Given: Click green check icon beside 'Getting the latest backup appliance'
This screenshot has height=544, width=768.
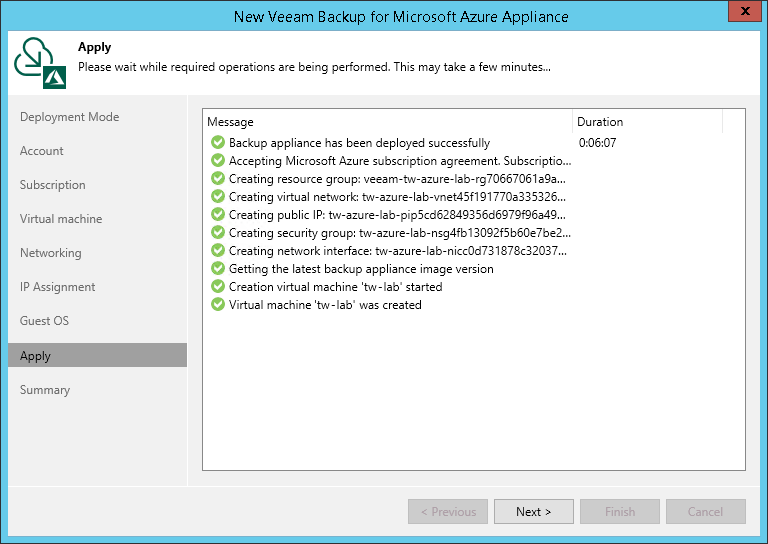Looking at the screenshot, I should [x=217, y=268].
